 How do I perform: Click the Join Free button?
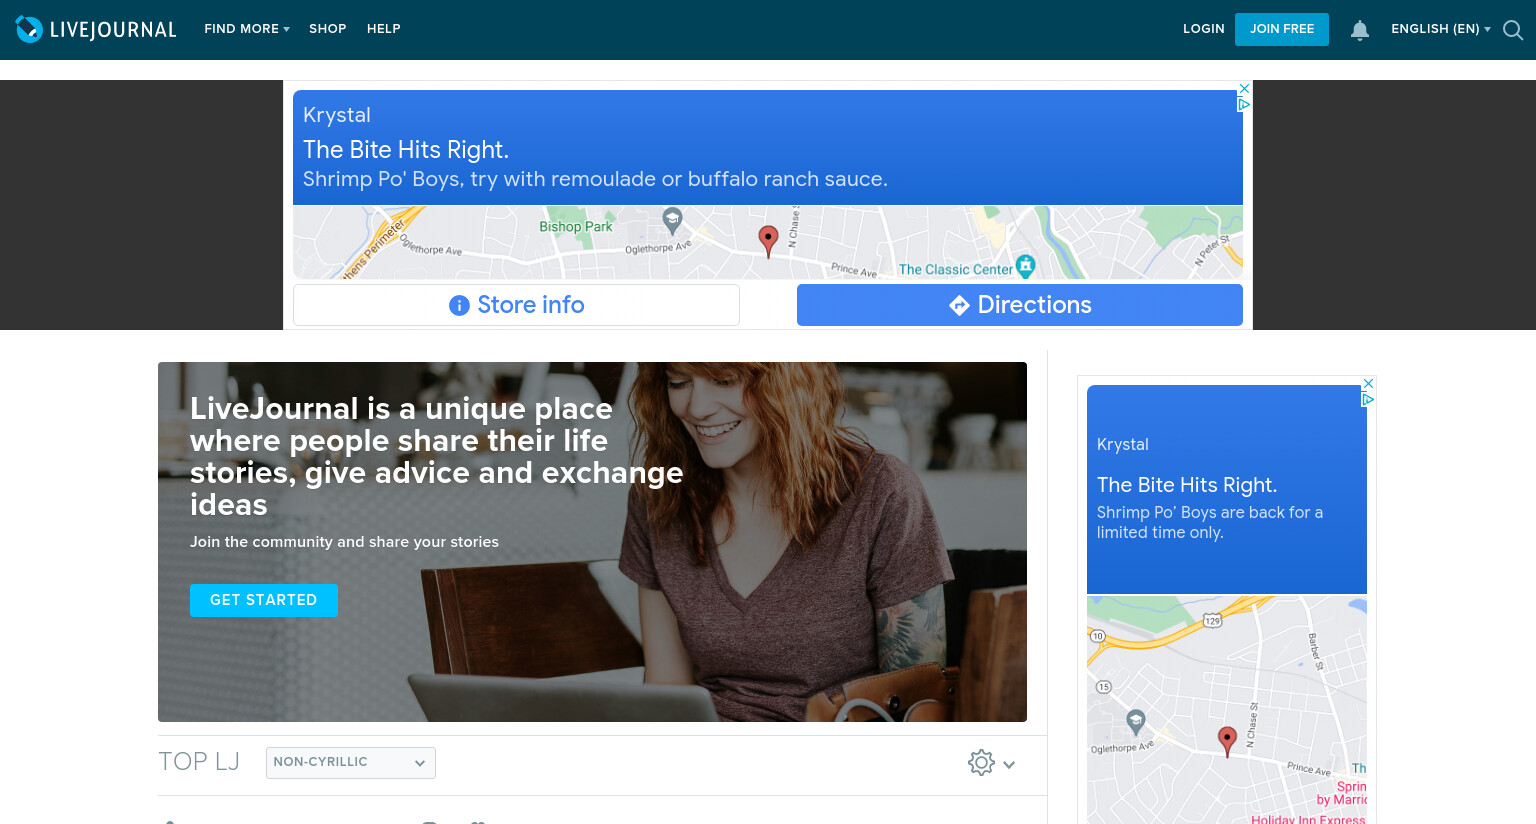[x=1282, y=29]
